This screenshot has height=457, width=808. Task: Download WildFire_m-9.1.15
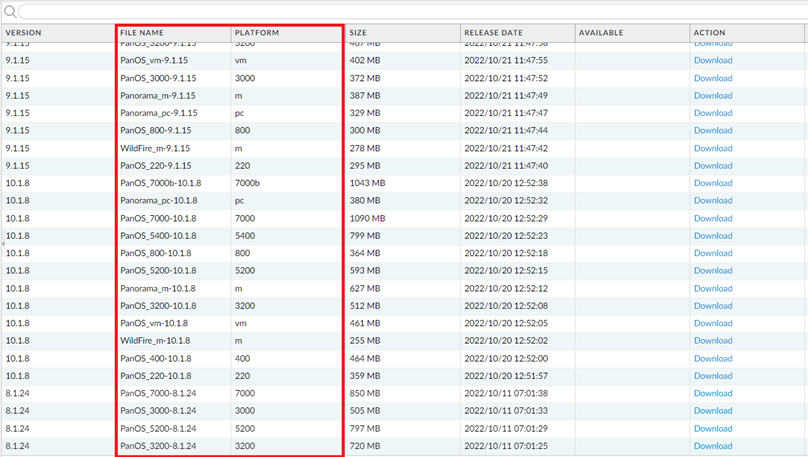pos(713,148)
